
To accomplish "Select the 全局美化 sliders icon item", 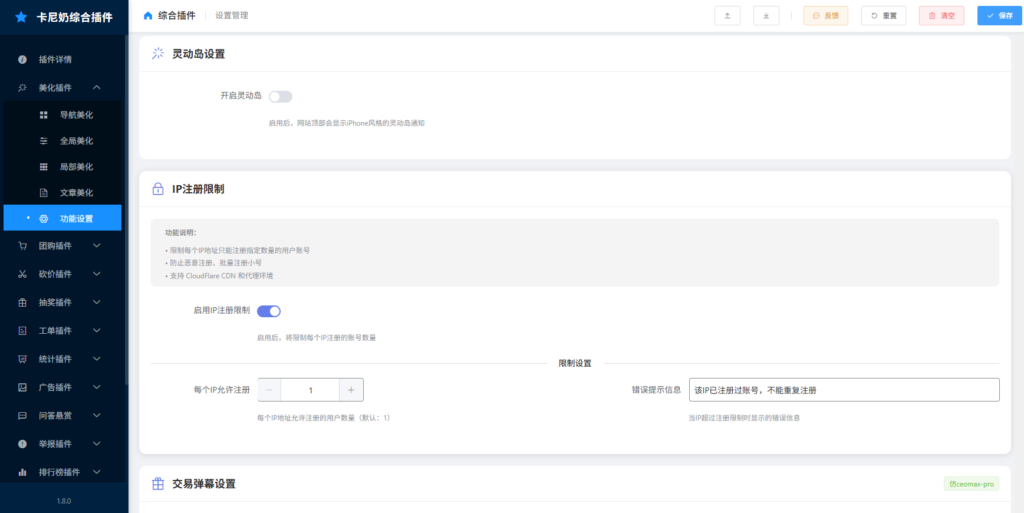I will tap(44, 141).
